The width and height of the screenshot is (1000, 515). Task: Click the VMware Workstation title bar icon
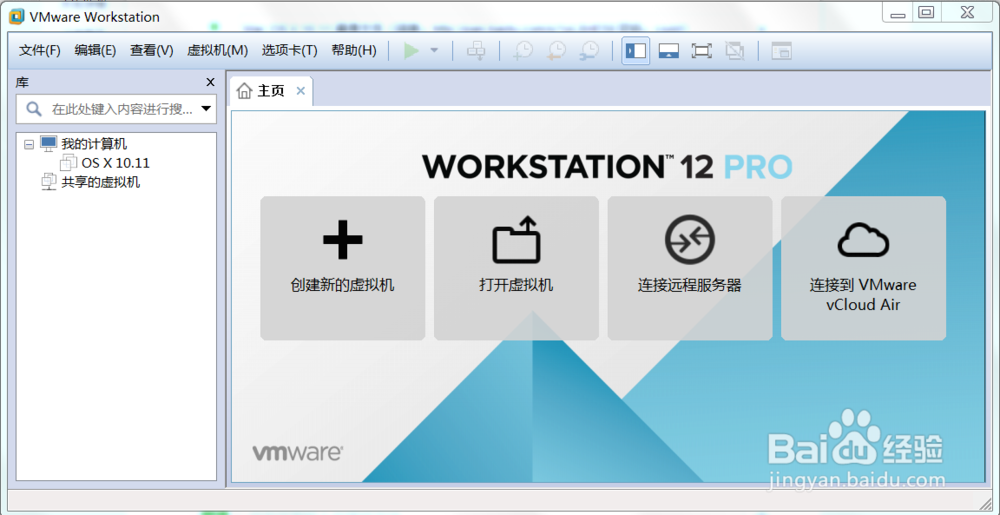click(x=17, y=17)
